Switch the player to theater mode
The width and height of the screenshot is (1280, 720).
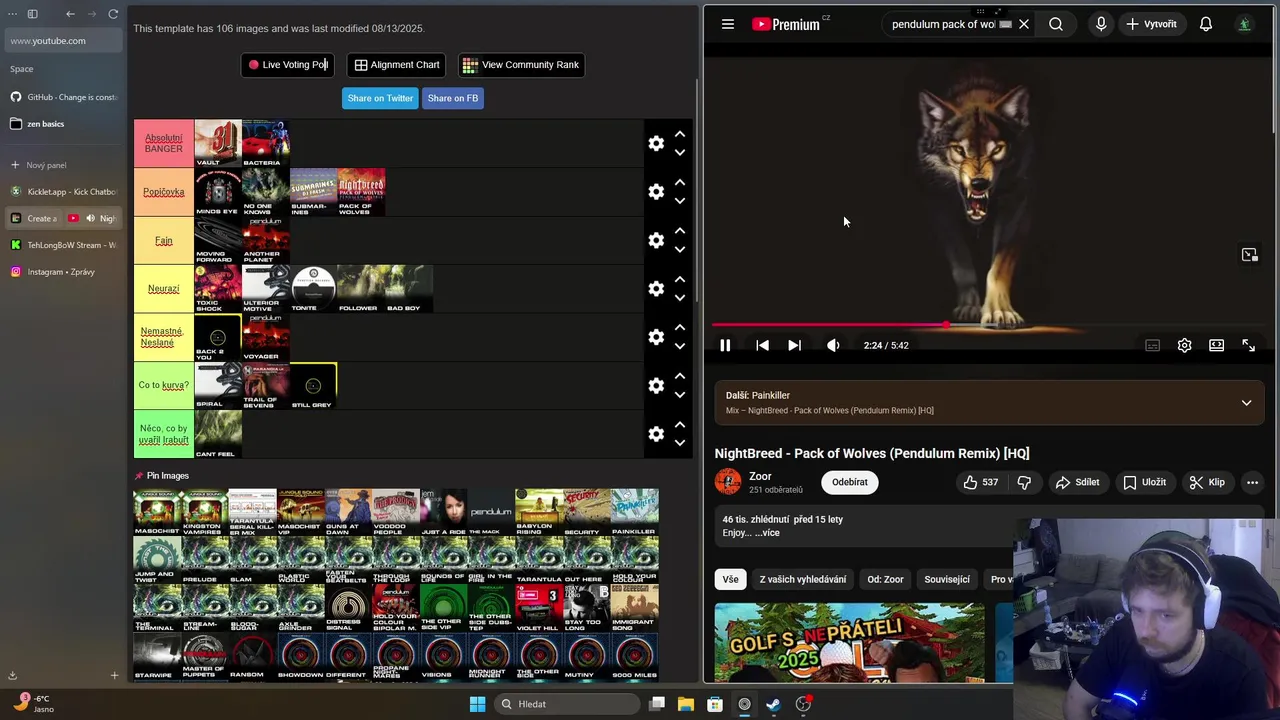pos(1216,345)
